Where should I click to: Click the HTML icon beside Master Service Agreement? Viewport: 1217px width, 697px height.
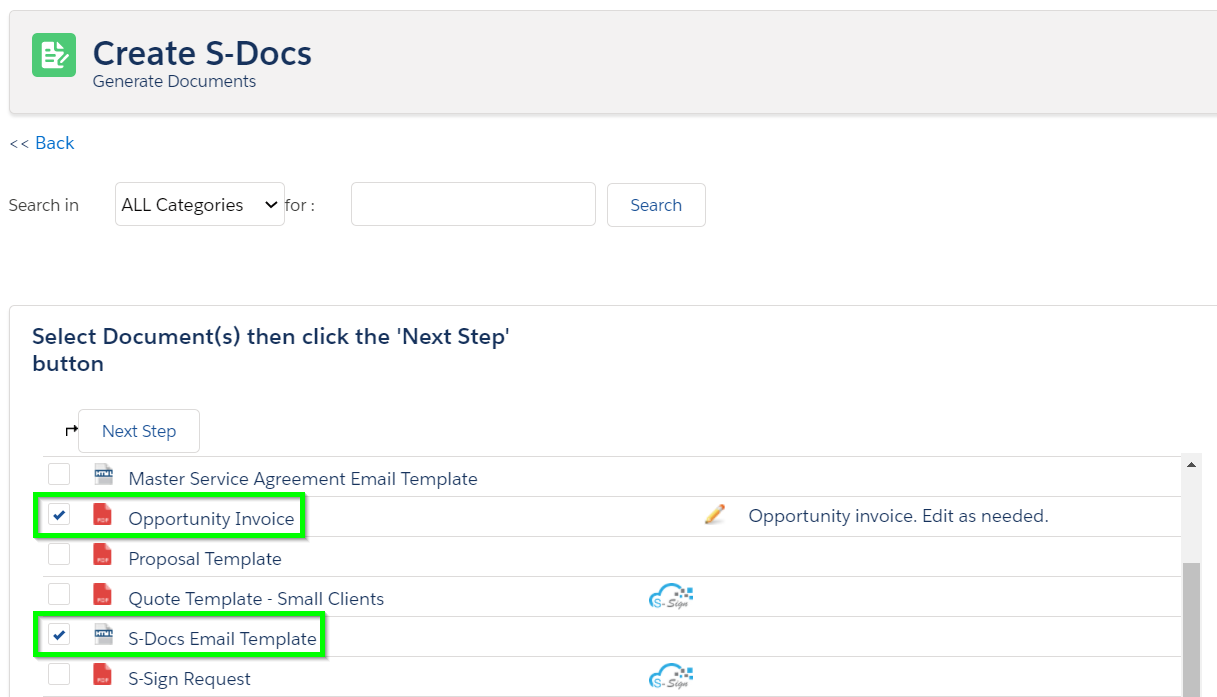click(x=103, y=475)
